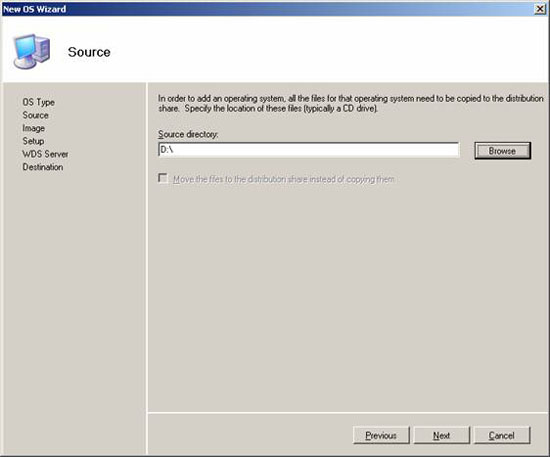
Task: Click the computer icon in wizard header
Action: pos(31,51)
